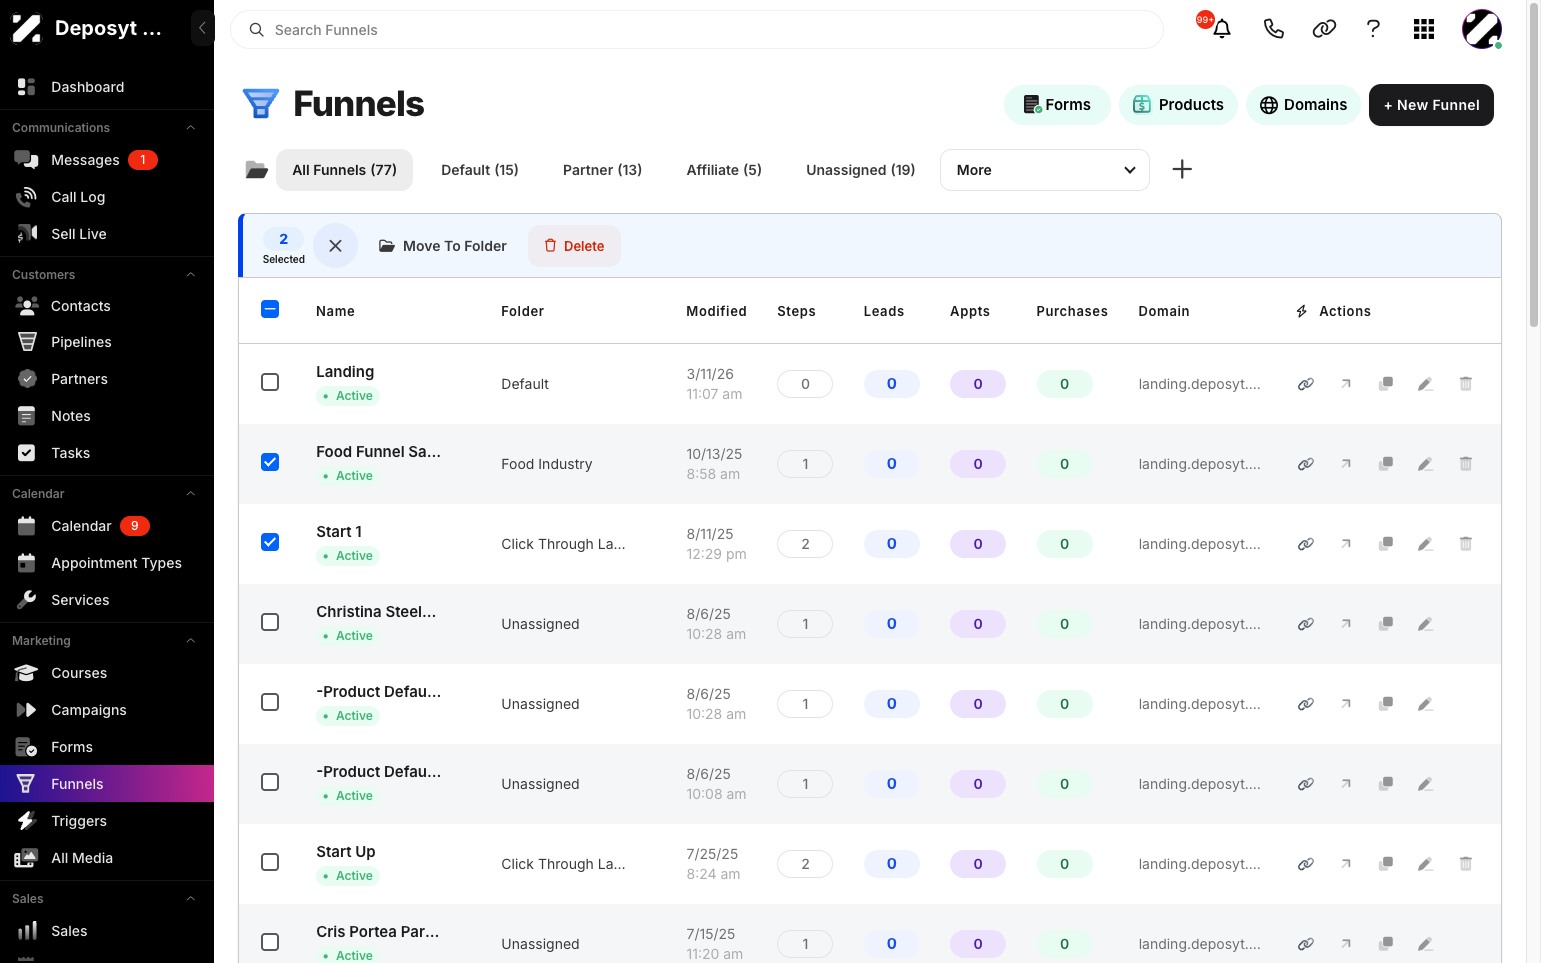The width and height of the screenshot is (1541, 963).
Task: Open Dashboard in sidebar
Action: [107, 87]
